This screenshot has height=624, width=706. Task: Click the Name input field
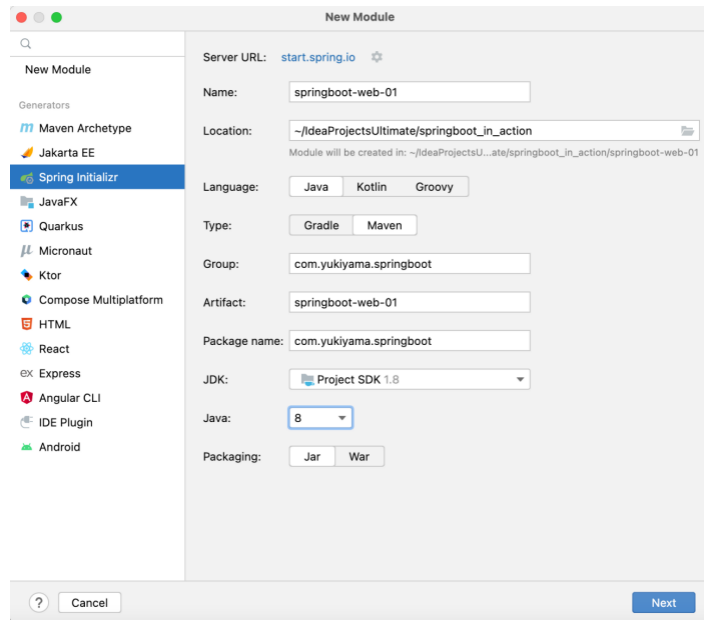pos(409,92)
